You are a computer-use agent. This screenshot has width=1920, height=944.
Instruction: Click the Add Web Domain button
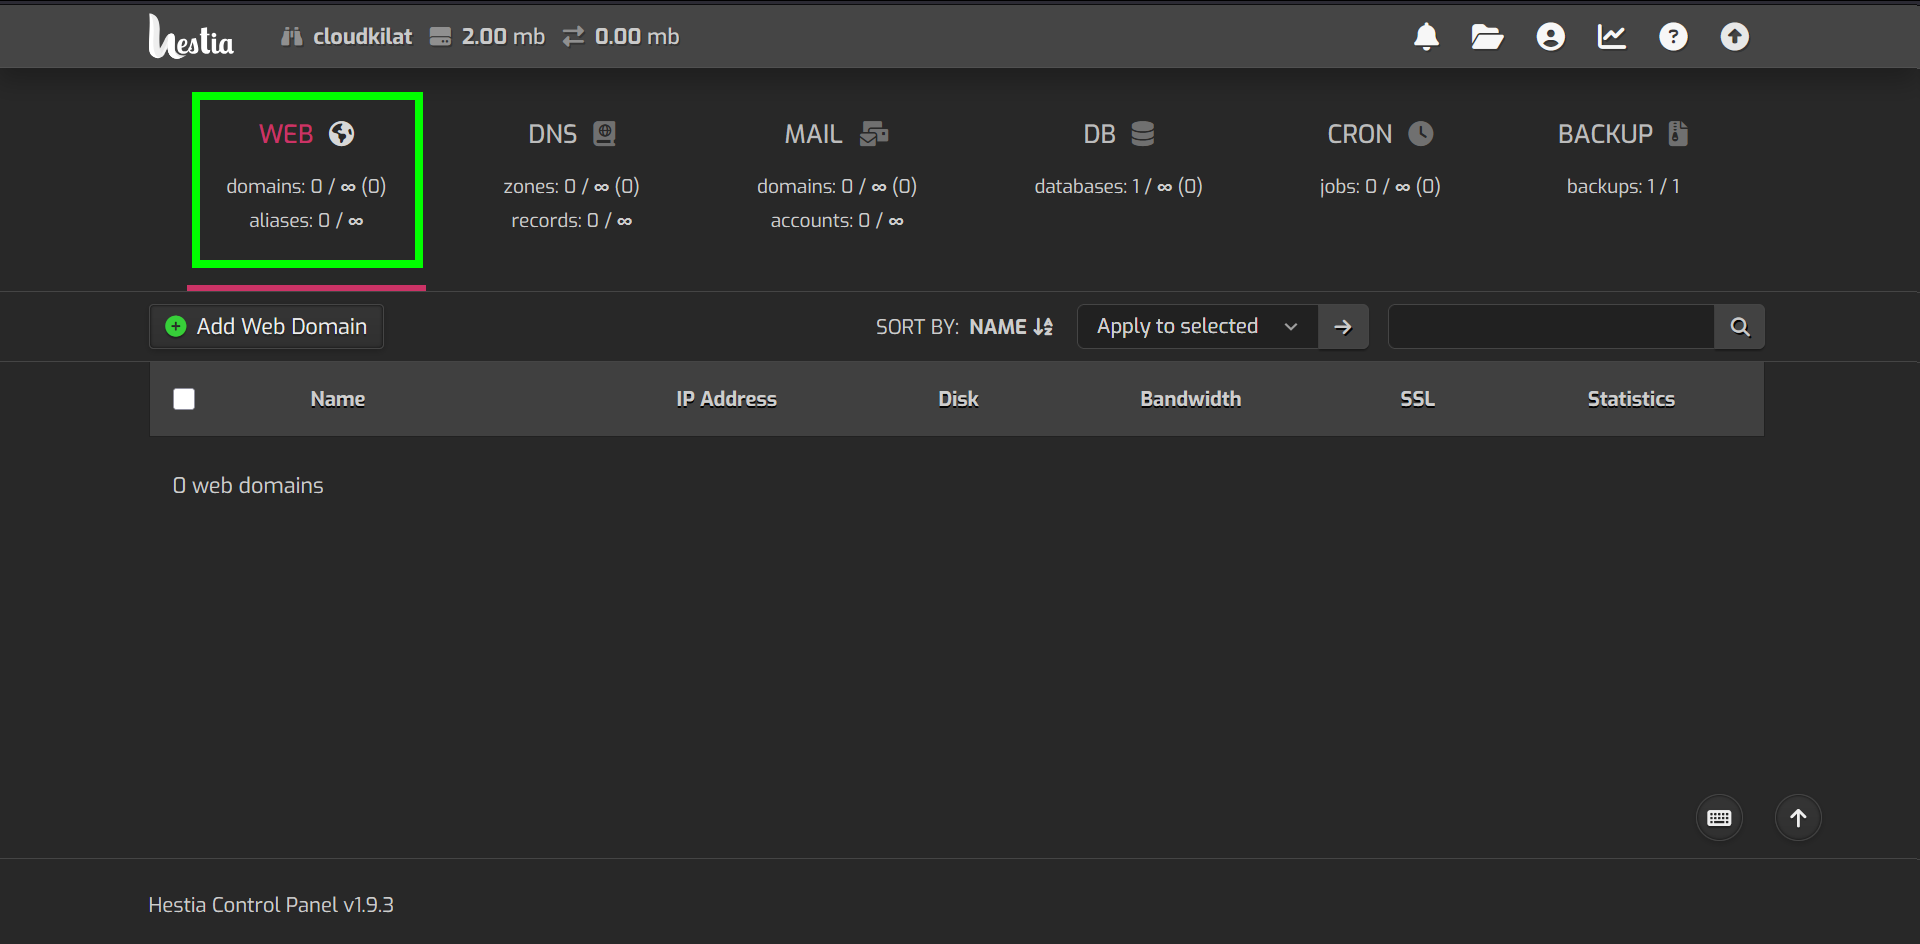click(265, 326)
